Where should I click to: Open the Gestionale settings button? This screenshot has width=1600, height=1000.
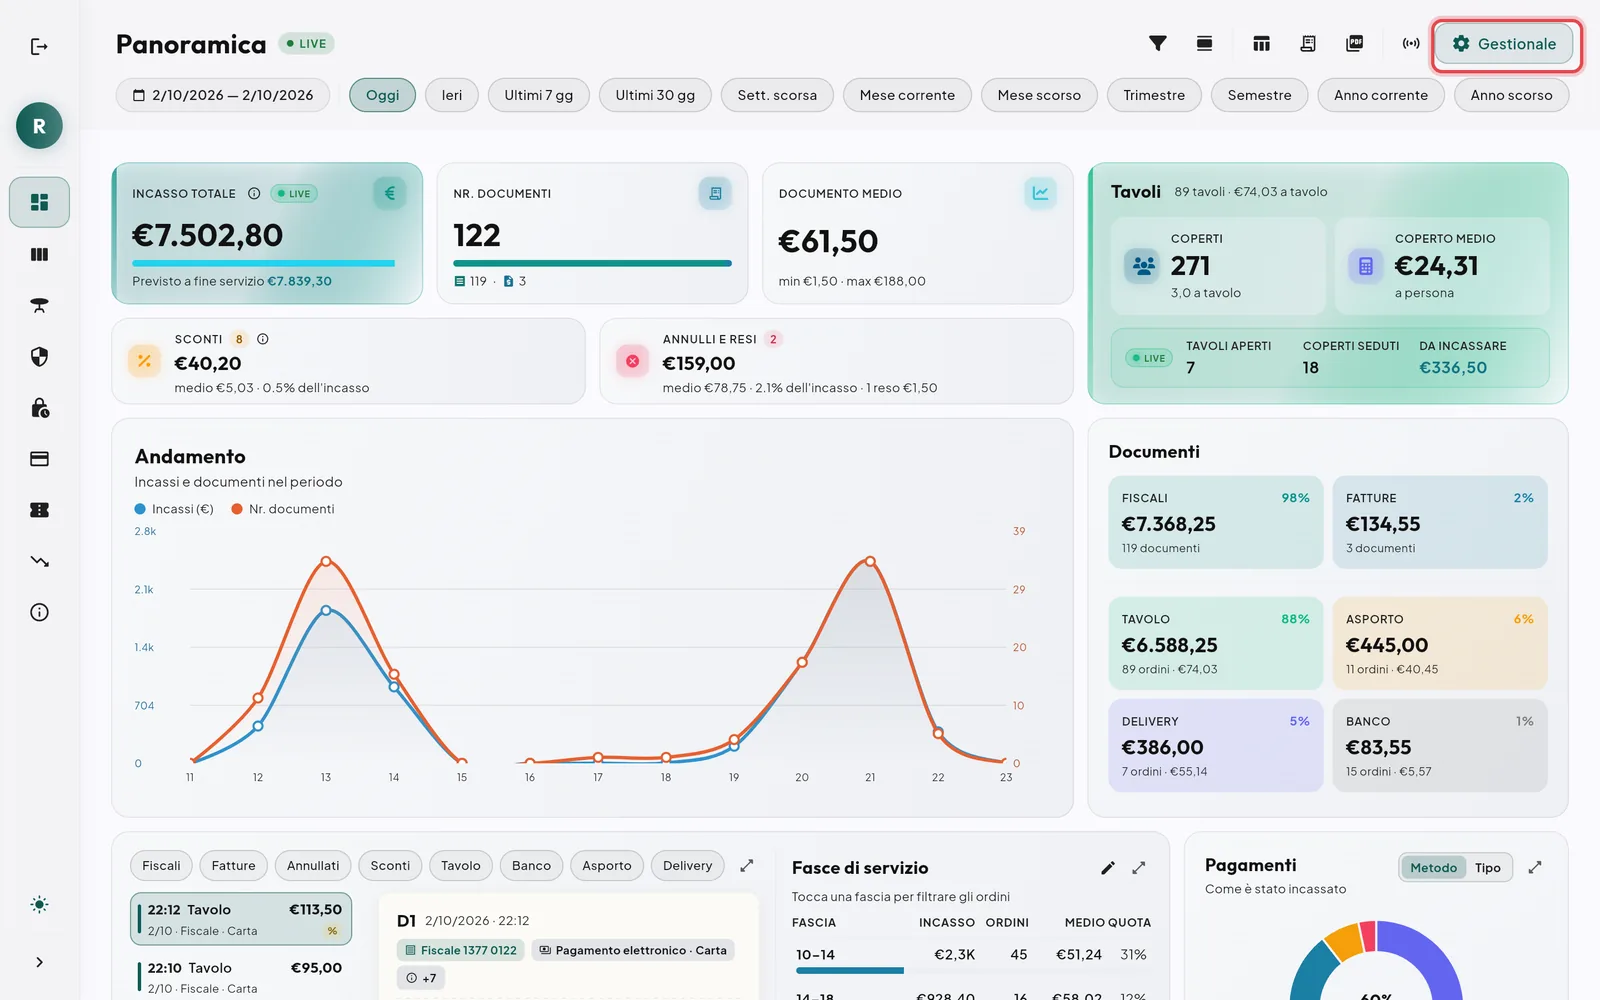pos(1504,44)
